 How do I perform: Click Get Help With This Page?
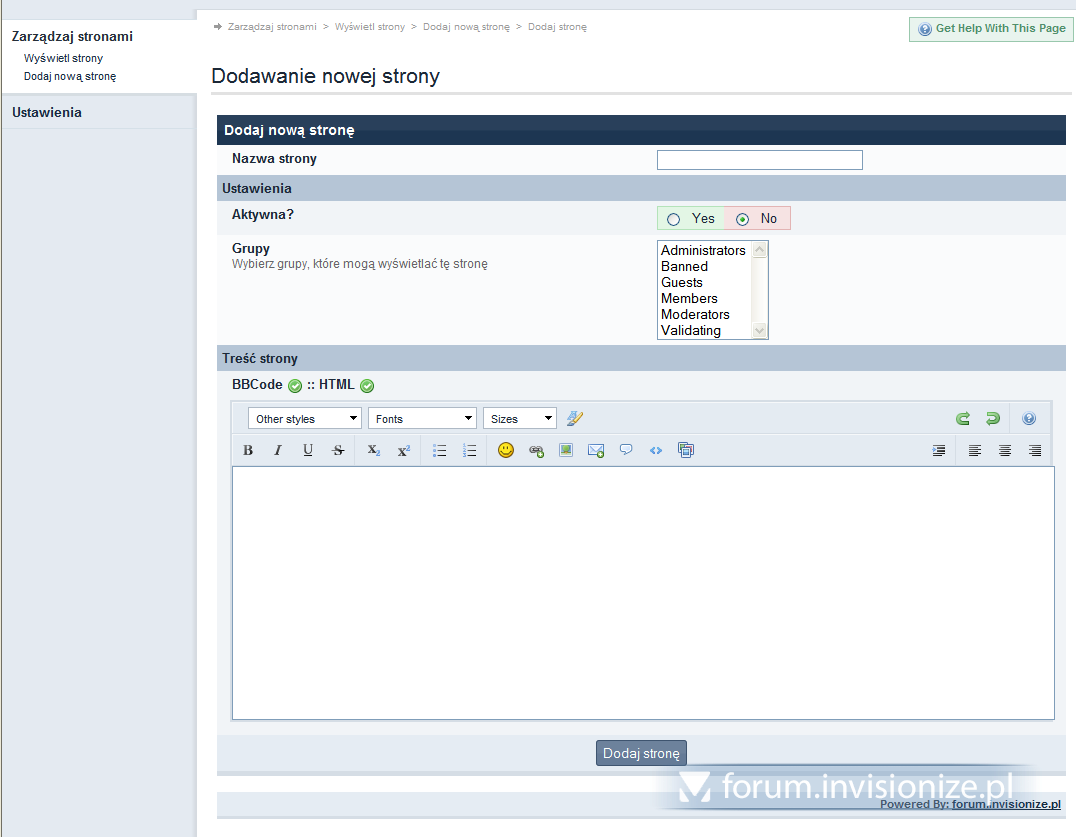(991, 29)
